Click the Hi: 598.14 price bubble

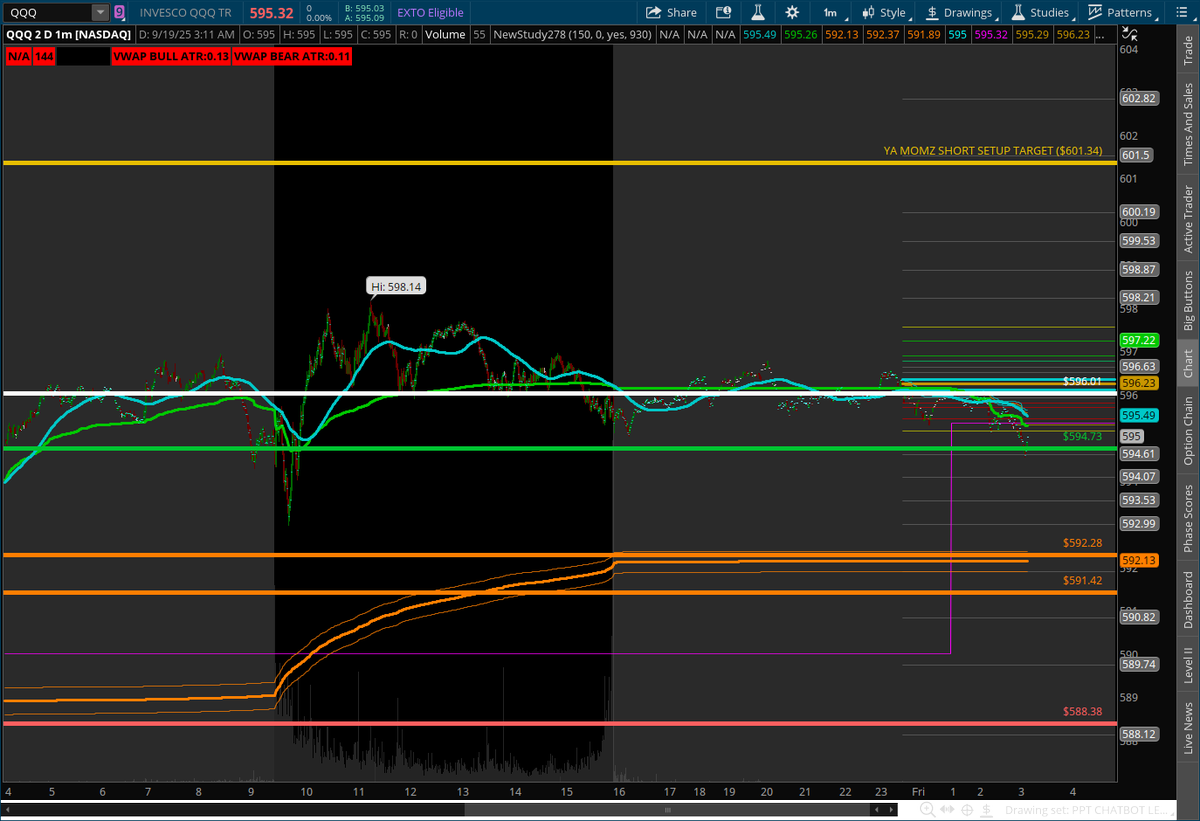pyautogui.click(x=397, y=286)
